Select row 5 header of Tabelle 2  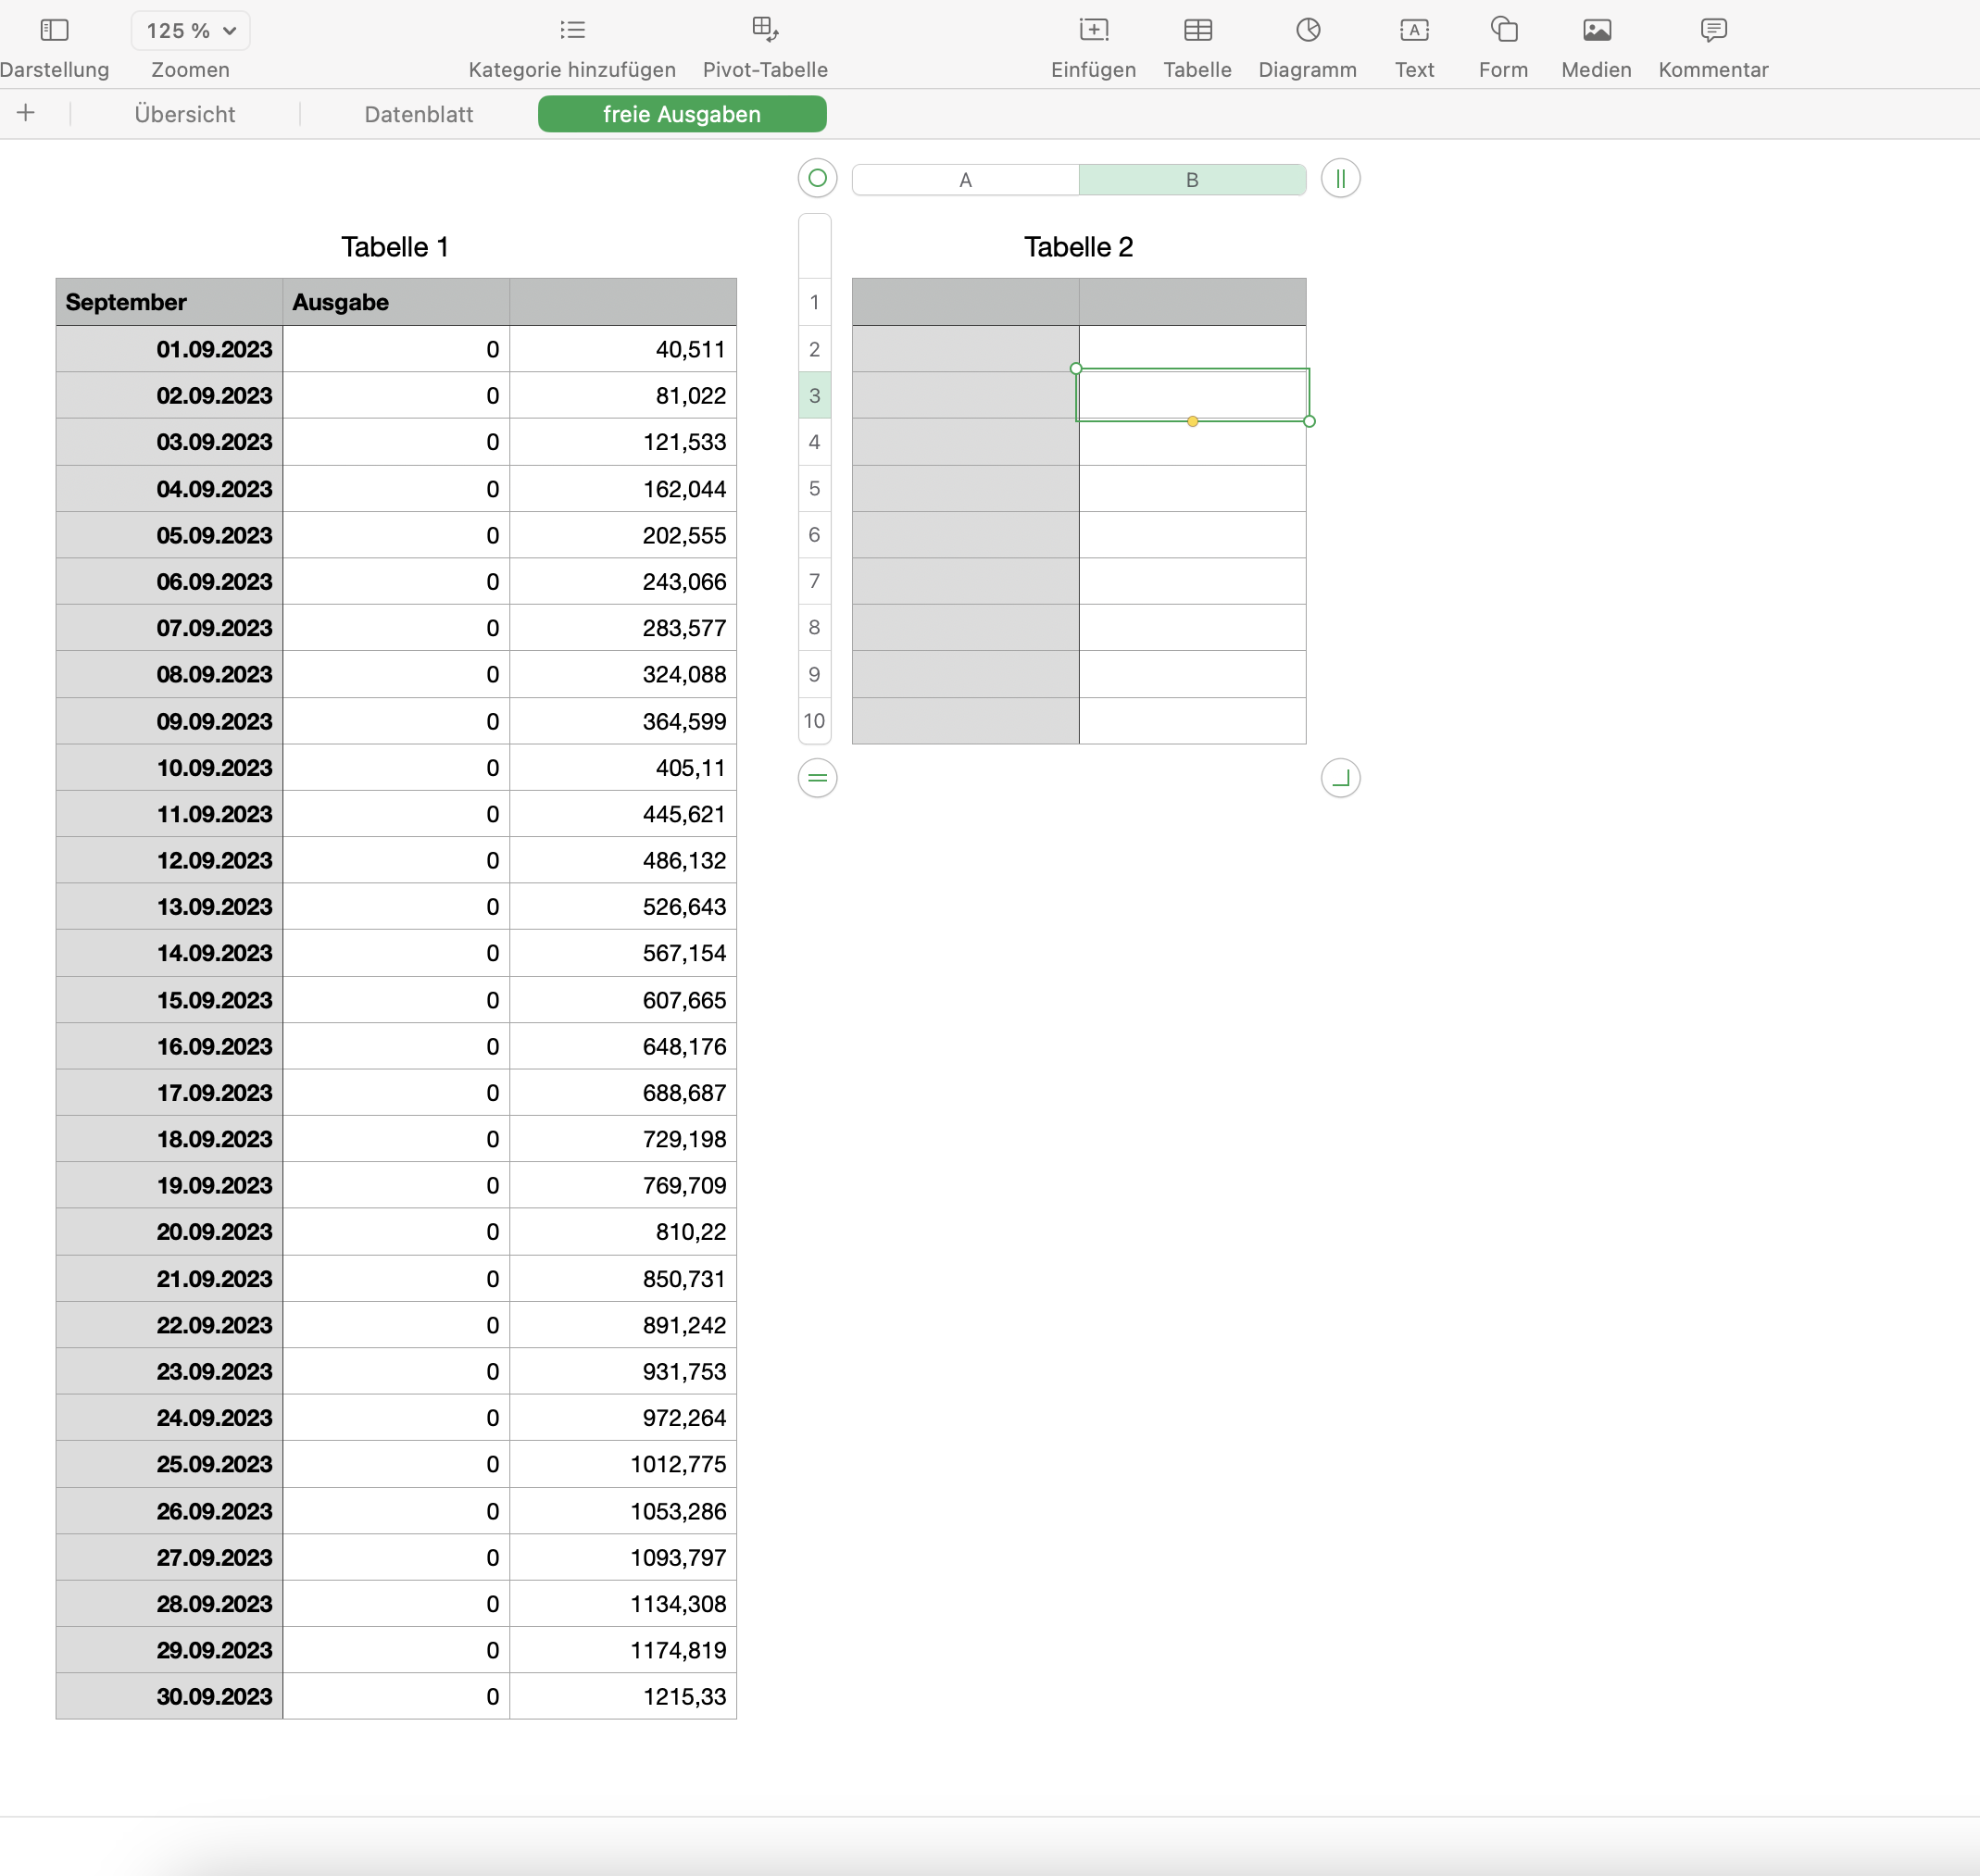point(814,489)
